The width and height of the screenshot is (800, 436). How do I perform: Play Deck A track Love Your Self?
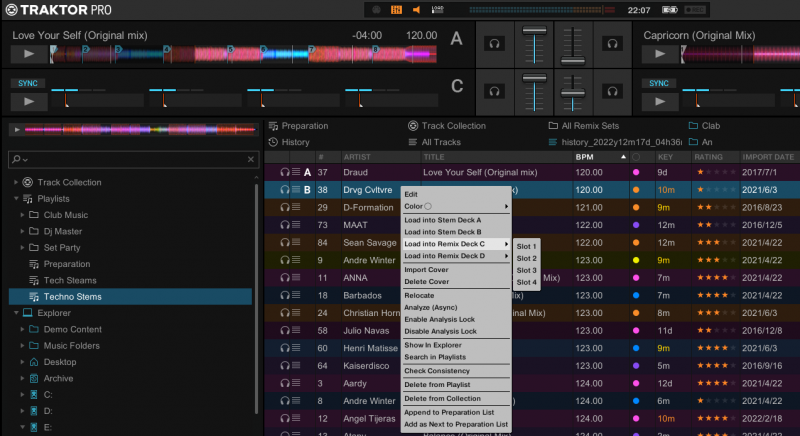29,54
